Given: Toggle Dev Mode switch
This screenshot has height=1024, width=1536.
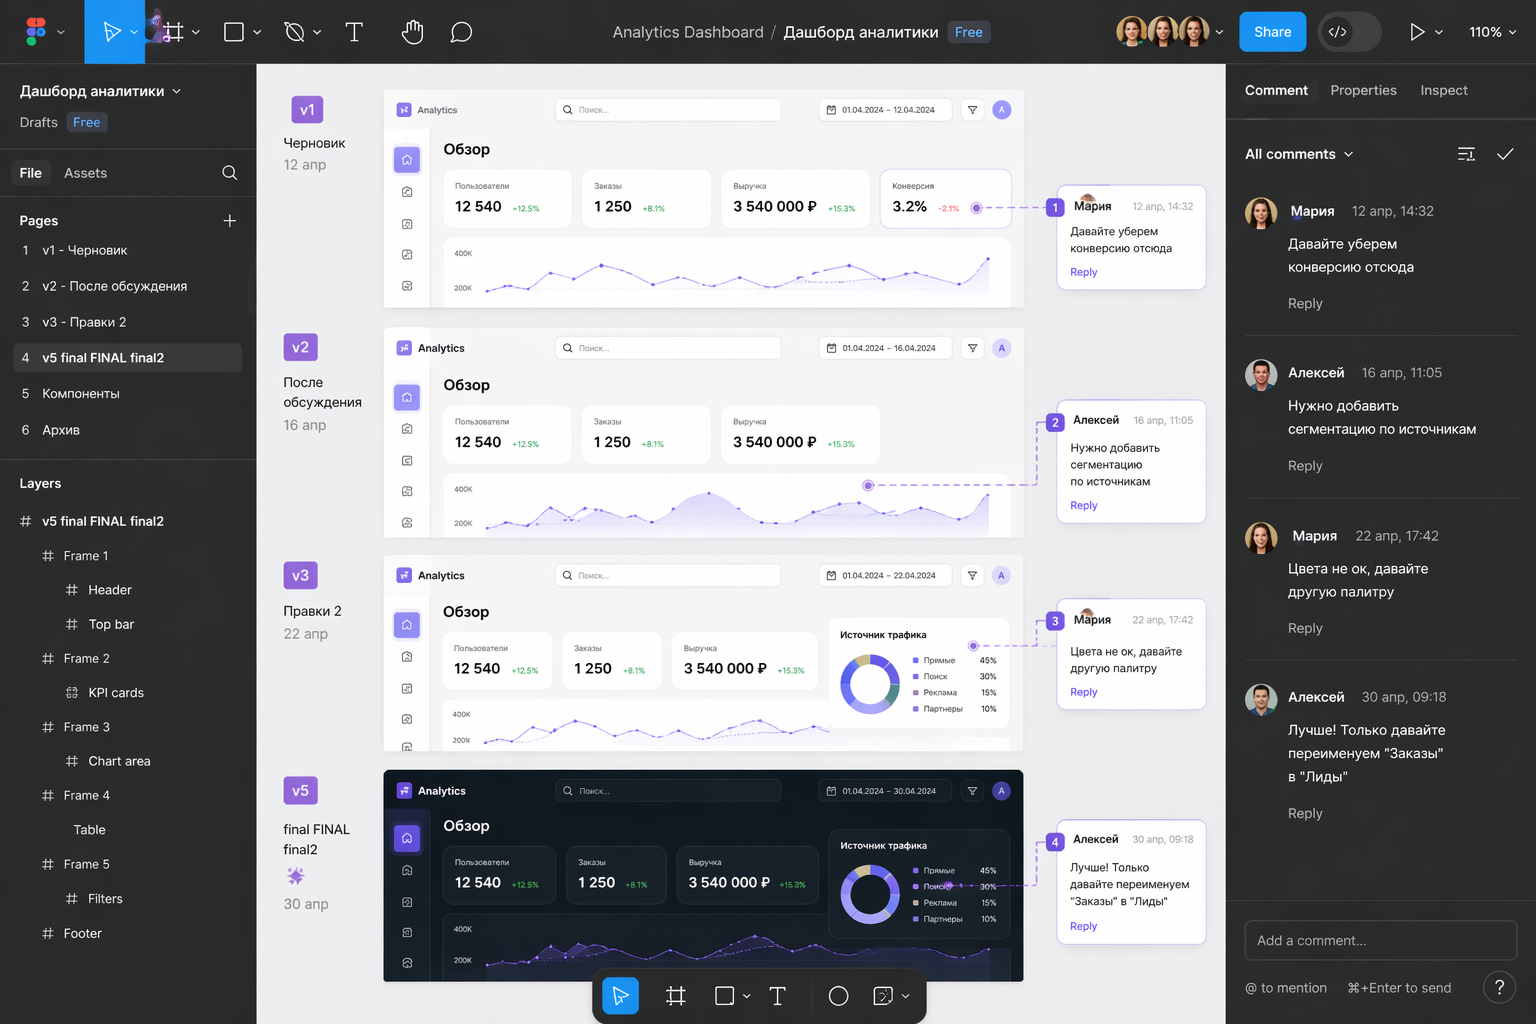Looking at the screenshot, I should click(x=1349, y=32).
